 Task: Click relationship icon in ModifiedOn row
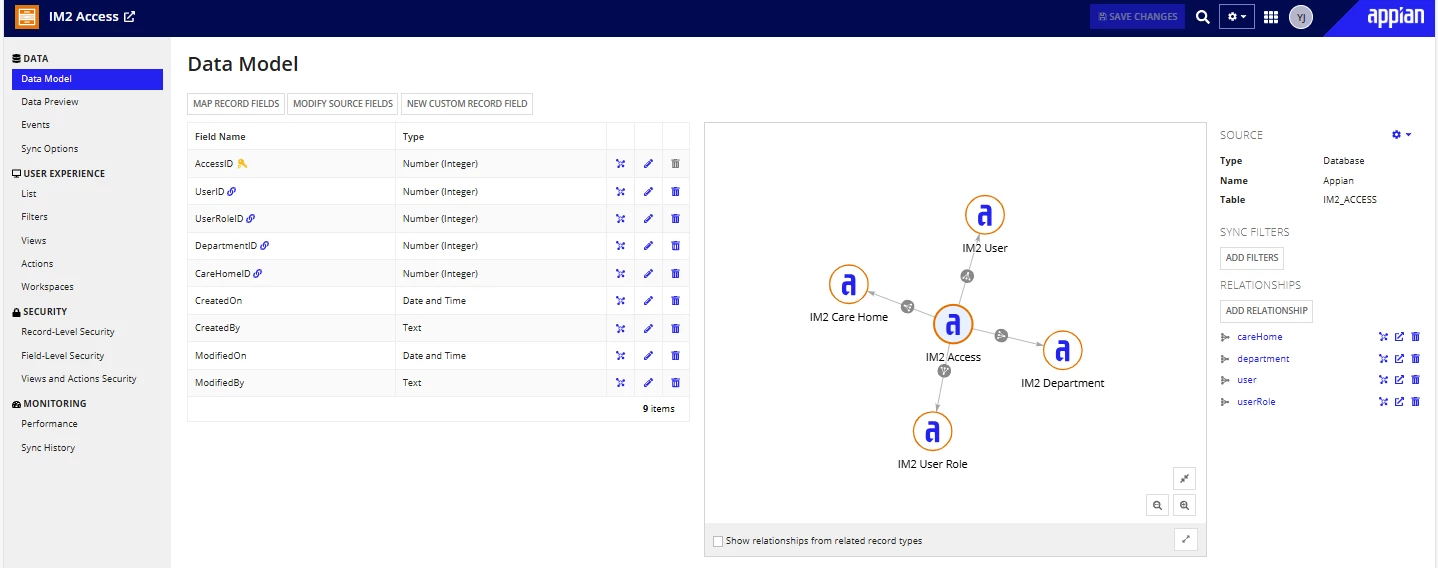(x=621, y=355)
